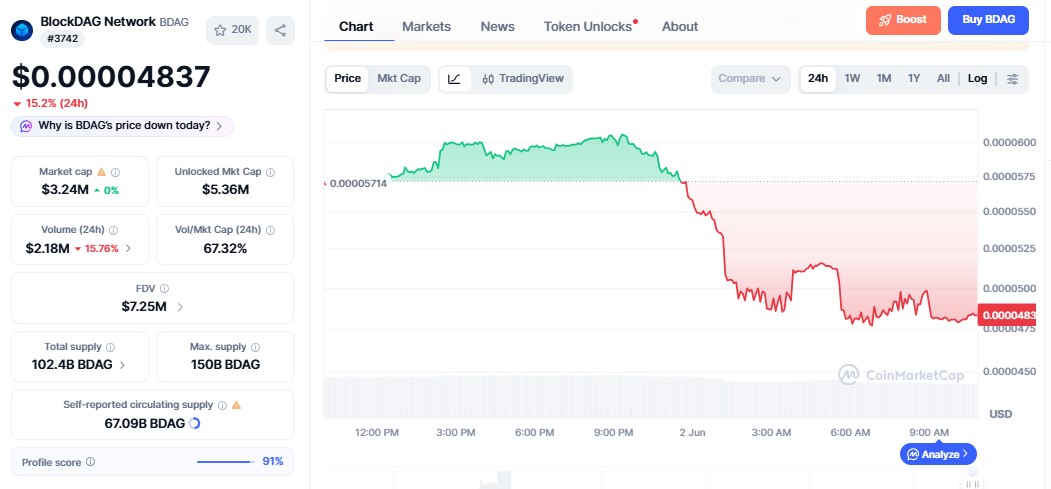Expand FDV details chevron

(180, 307)
